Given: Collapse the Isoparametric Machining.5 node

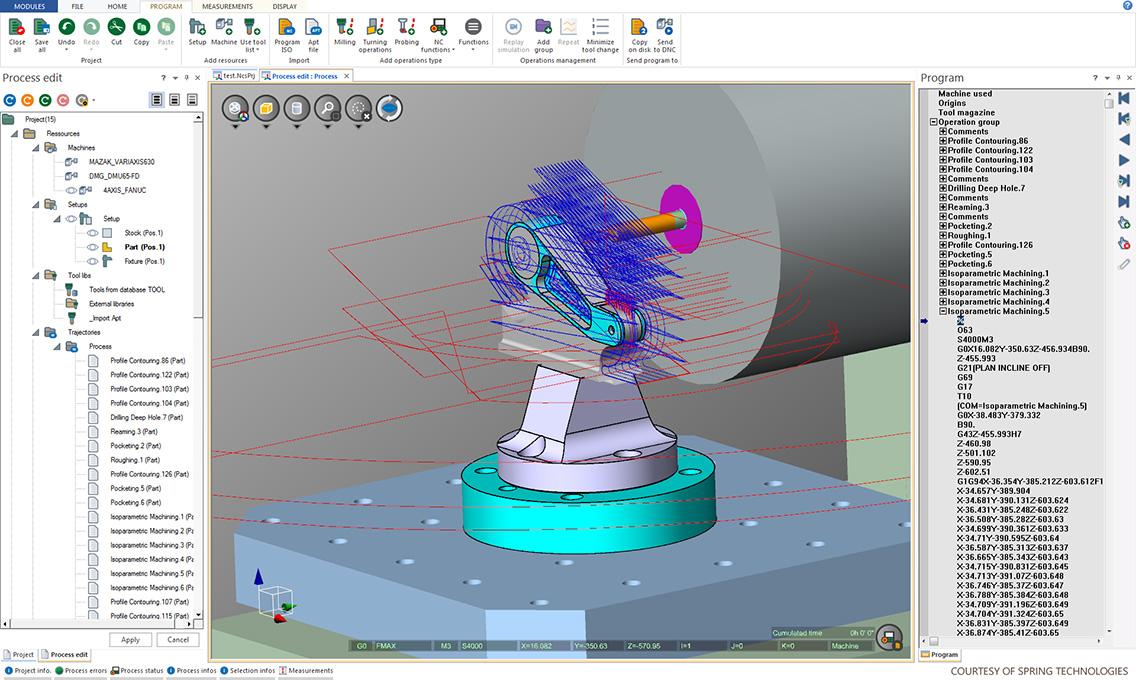Looking at the screenshot, I should click(x=943, y=311).
